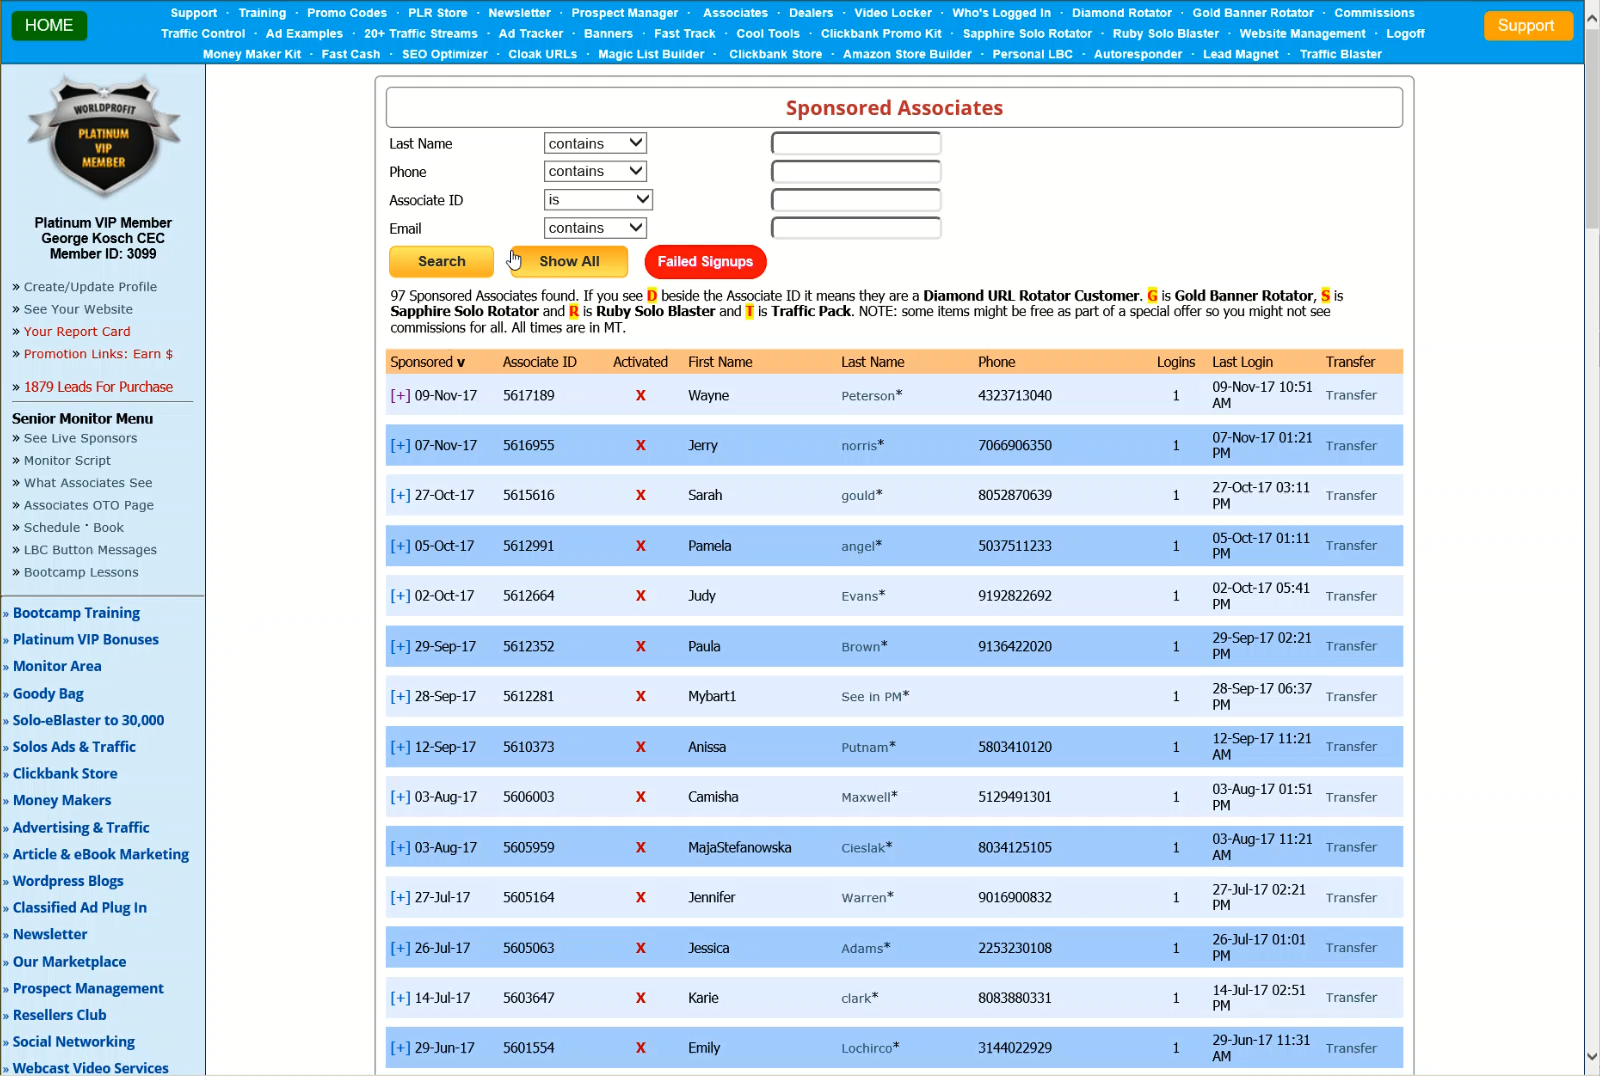Click Transfer link for Judy Evans

pyautogui.click(x=1351, y=596)
